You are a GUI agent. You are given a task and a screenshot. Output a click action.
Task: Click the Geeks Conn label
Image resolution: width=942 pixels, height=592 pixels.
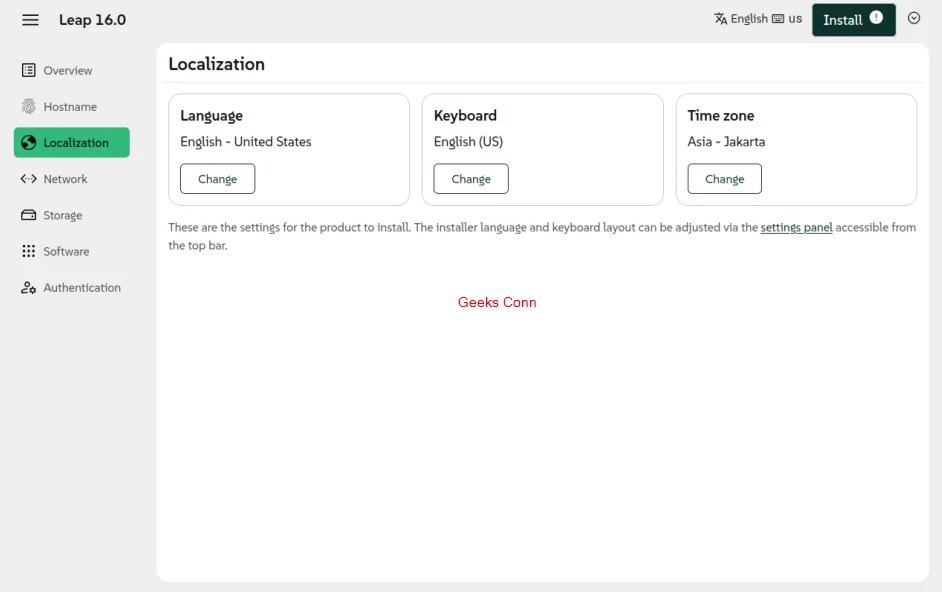click(497, 302)
